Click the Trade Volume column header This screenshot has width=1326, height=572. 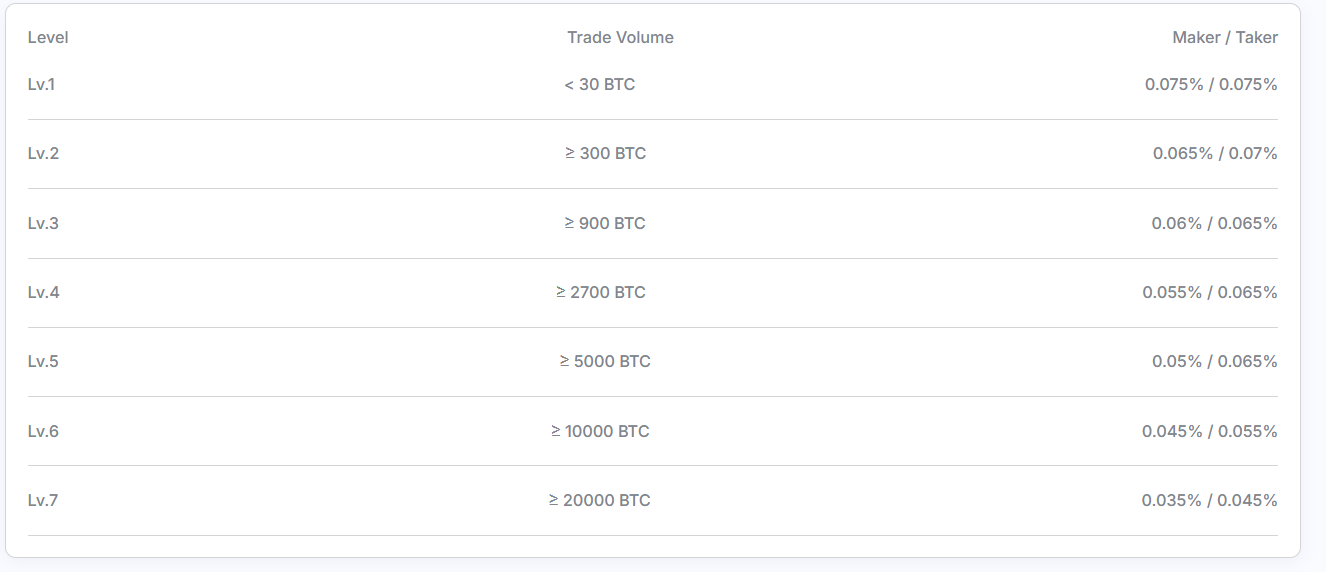click(620, 37)
